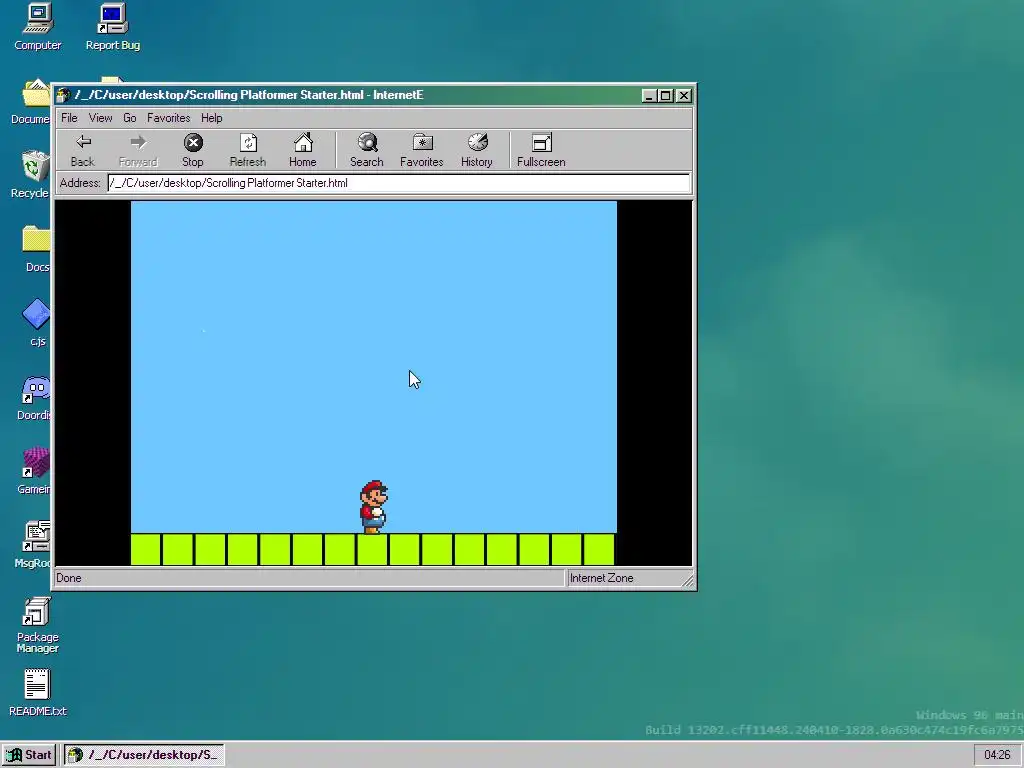Open the Search toolbar button
The height and width of the screenshot is (768, 1024).
(366, 150)
